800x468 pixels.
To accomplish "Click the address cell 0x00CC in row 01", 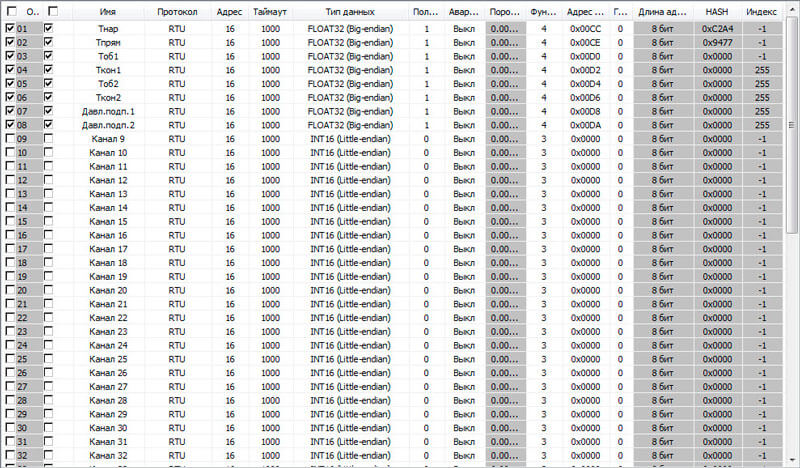I will (x=585, y=29).
